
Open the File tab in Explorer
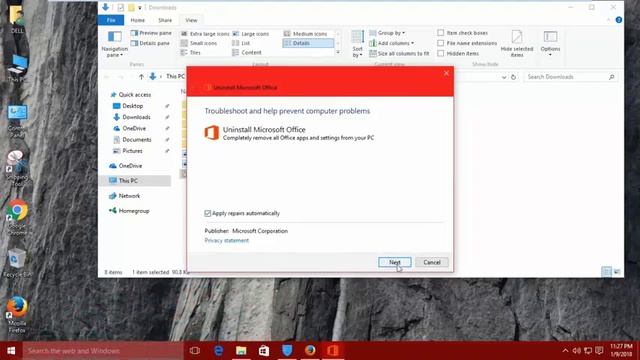(111, 20)
